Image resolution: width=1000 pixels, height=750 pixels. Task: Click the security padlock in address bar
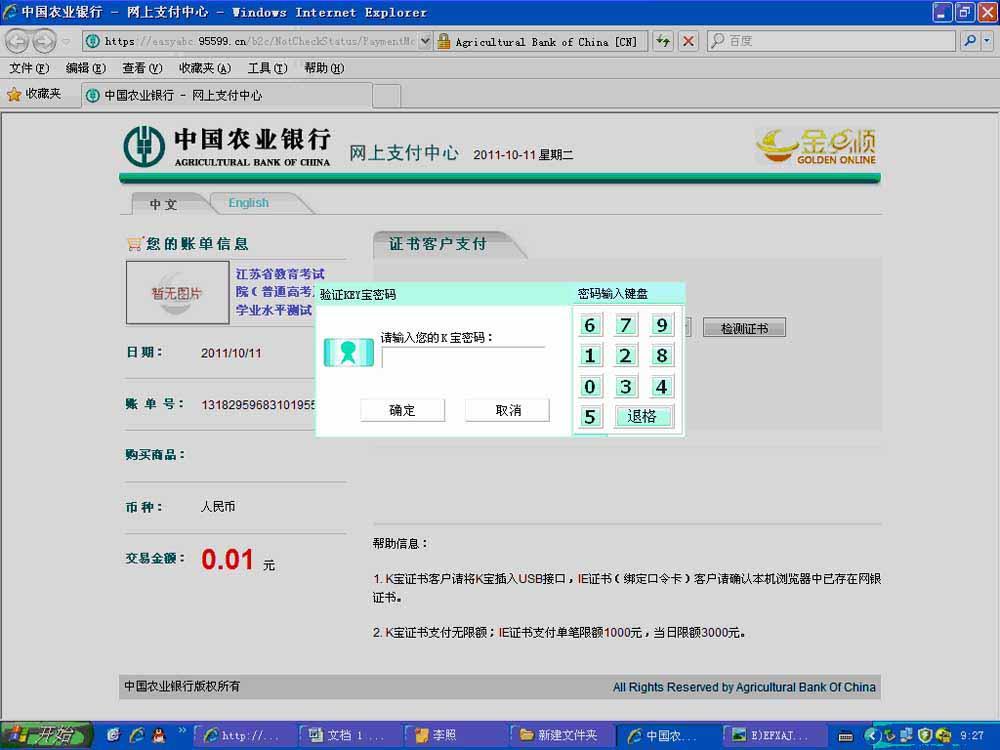pyautogui.click(x=443, y=41)
